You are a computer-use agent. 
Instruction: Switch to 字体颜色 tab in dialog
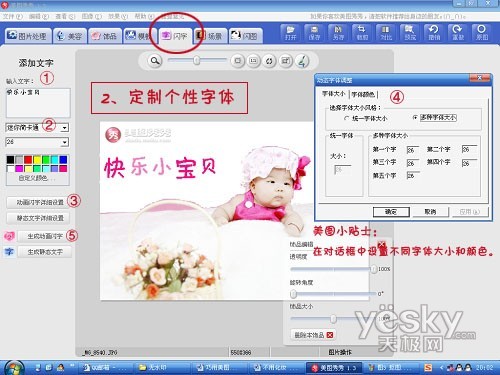tap(363, 95)
